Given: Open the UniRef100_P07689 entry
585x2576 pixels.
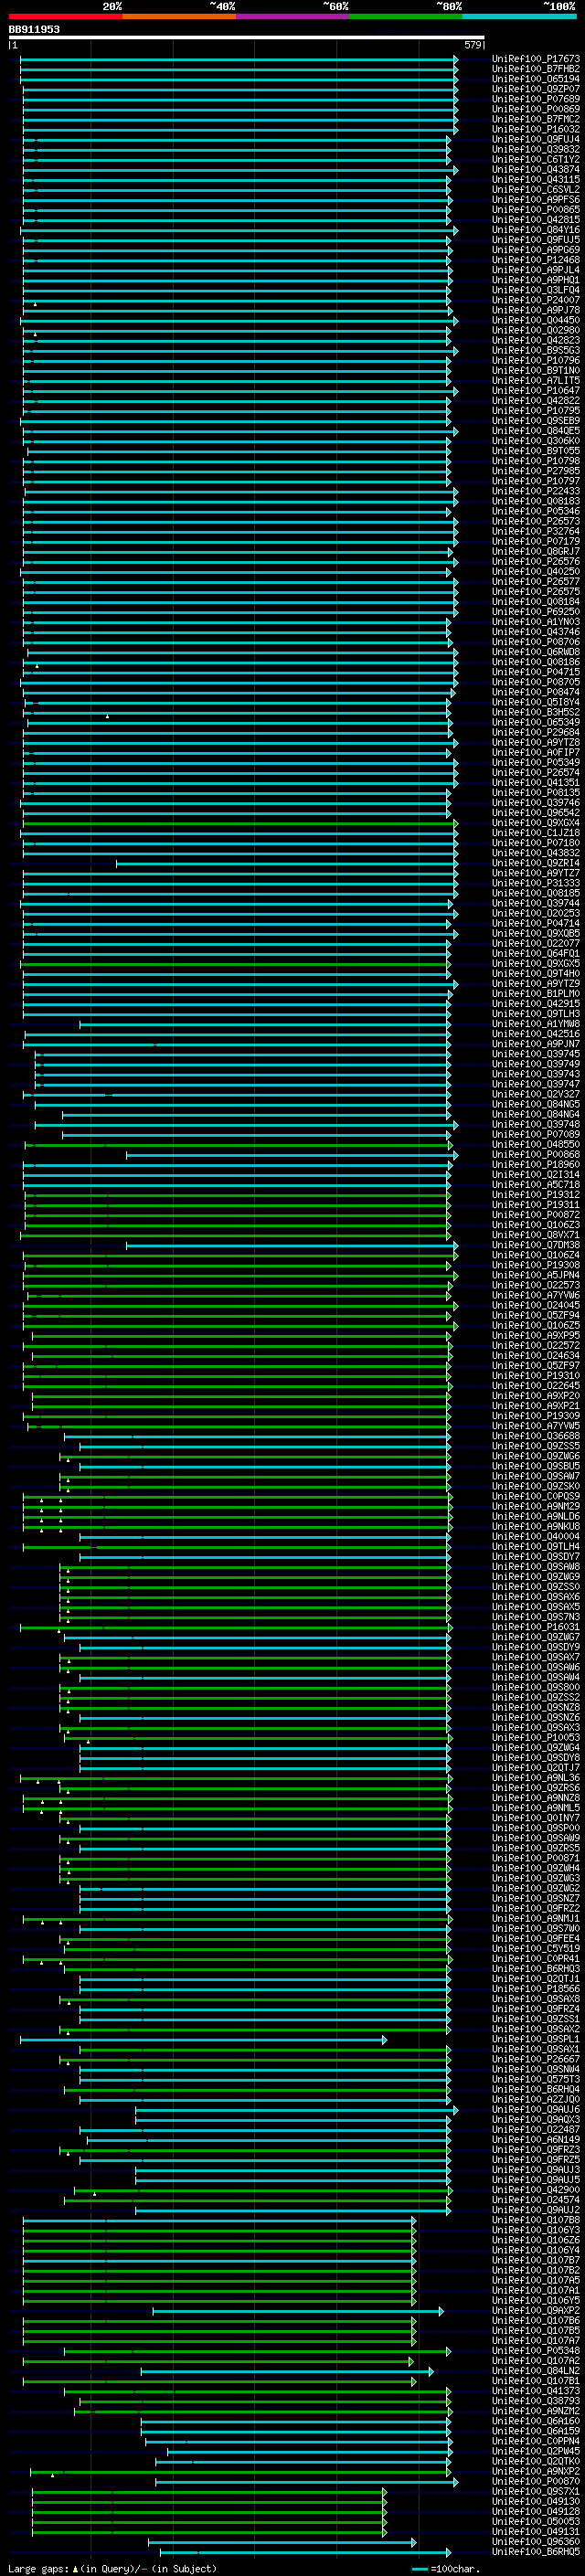Looking at the screenshot, I should 535,99.
